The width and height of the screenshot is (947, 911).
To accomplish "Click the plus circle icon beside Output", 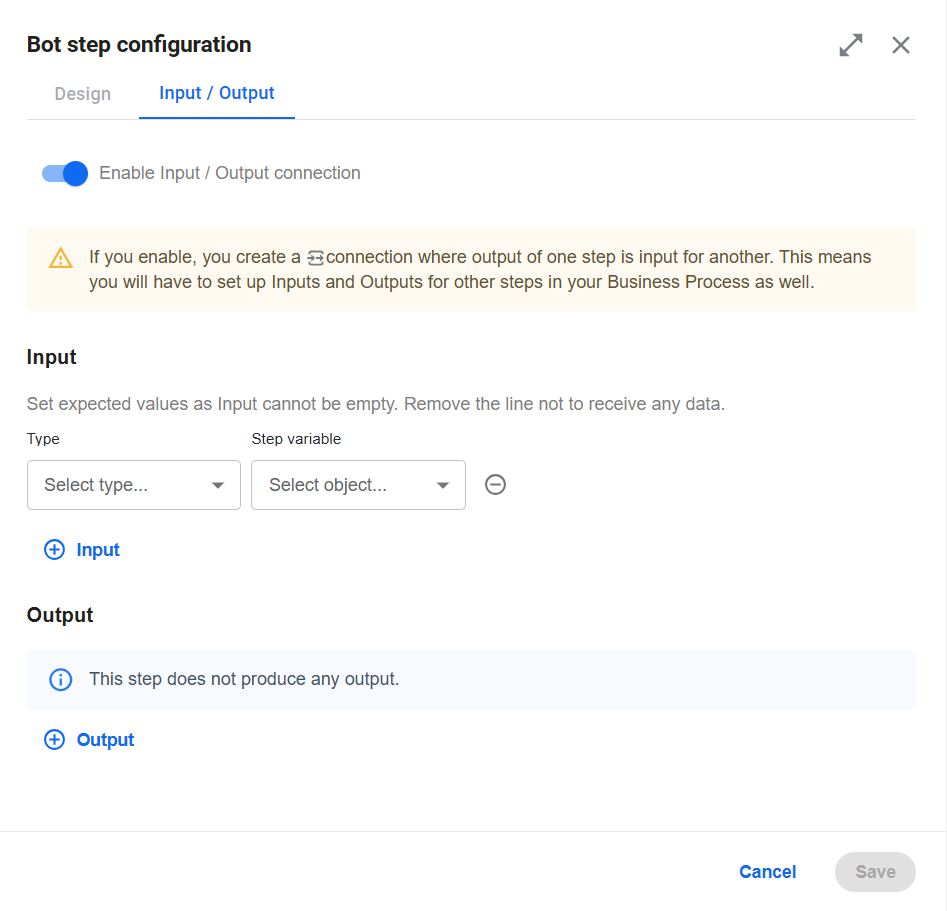I will (54, 739).
